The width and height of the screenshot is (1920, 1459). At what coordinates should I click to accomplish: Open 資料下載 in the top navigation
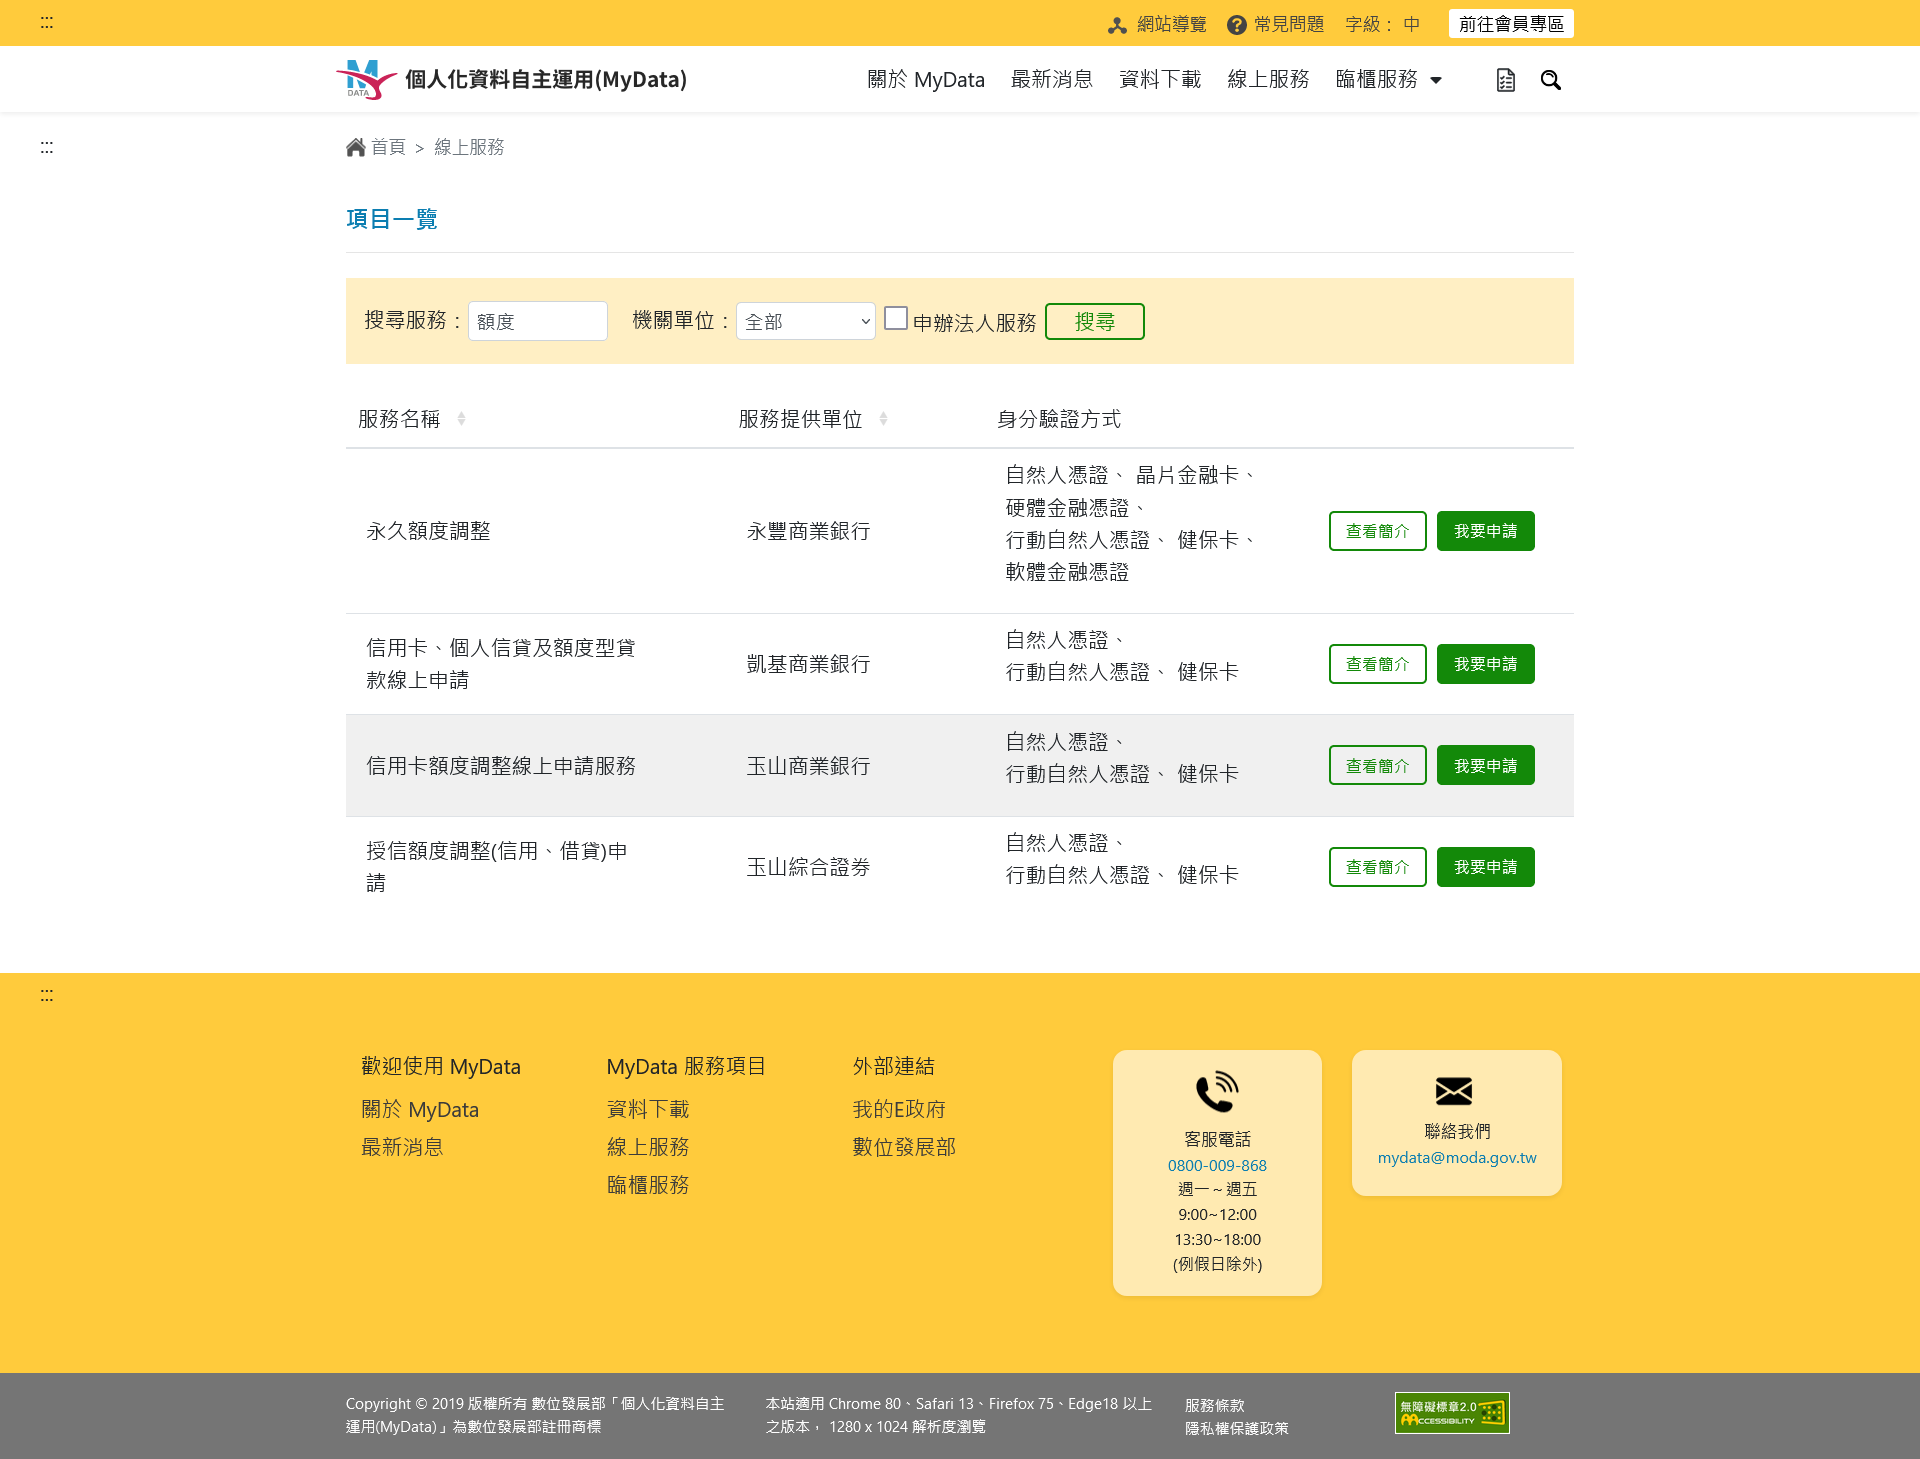click(1160, 79)
